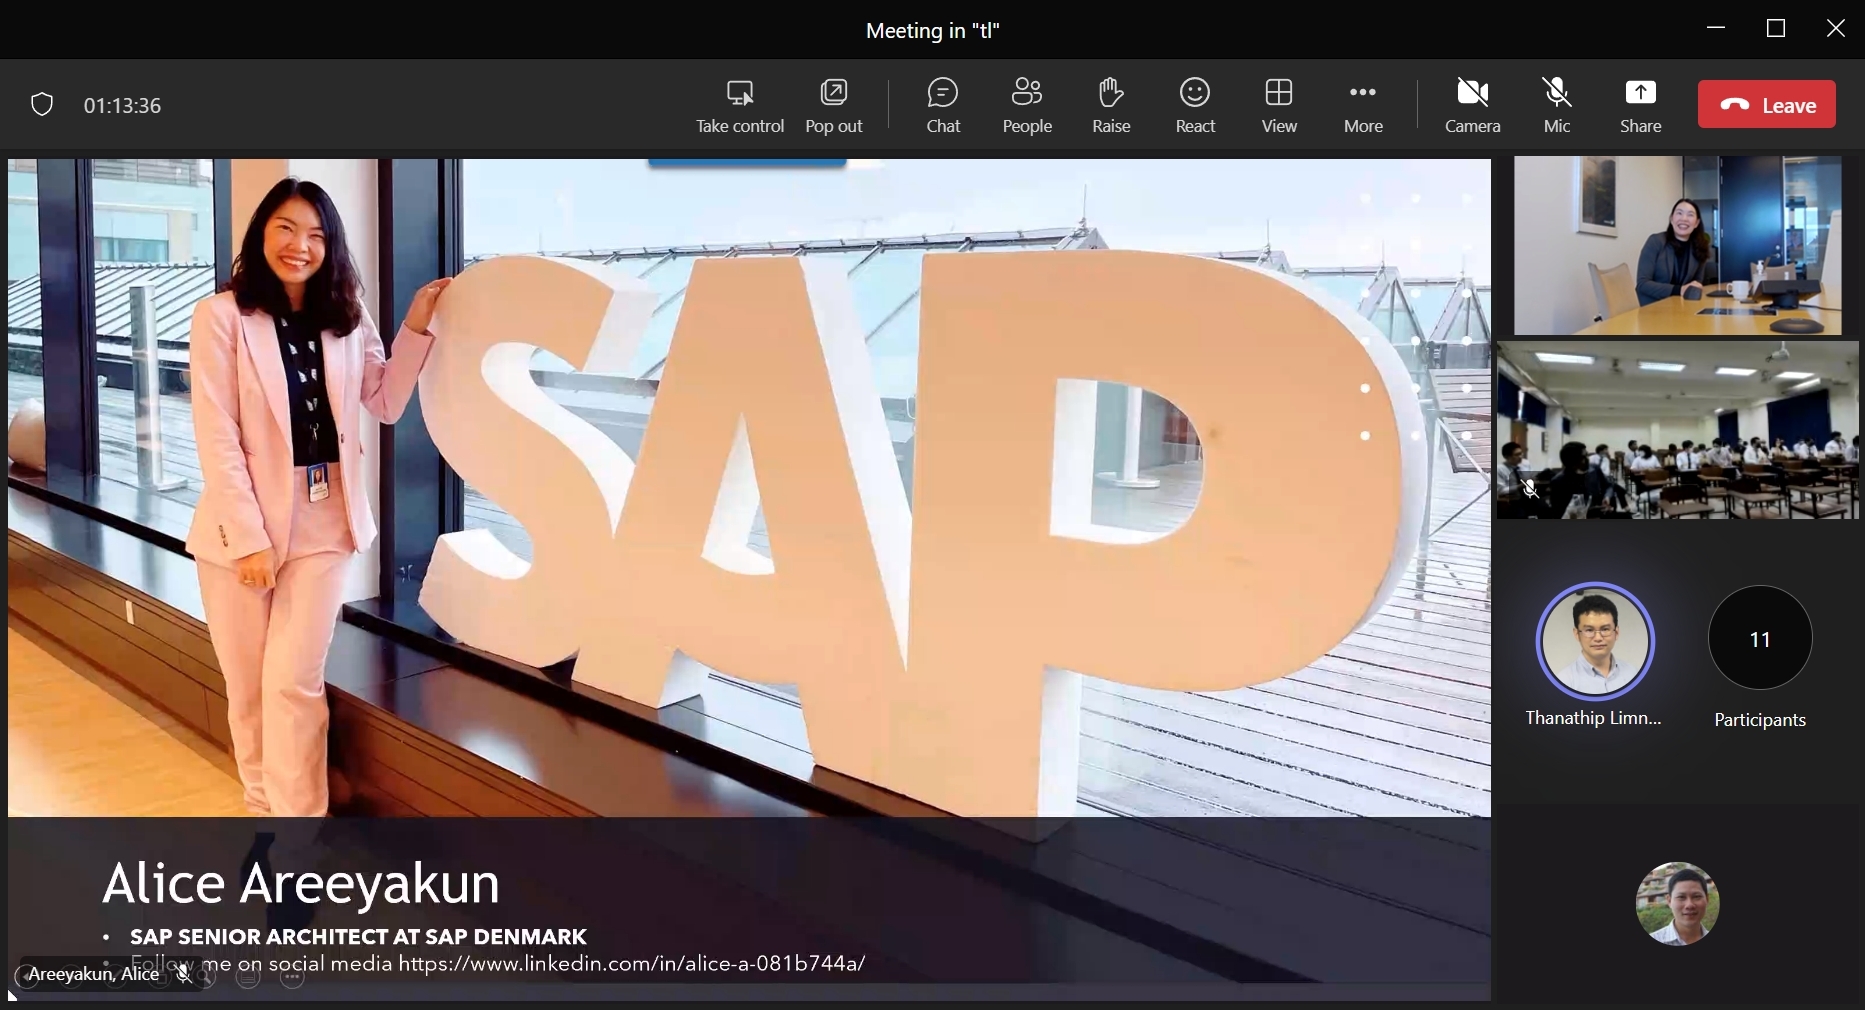Click the bottom right participant avatar

(1677, 903)
